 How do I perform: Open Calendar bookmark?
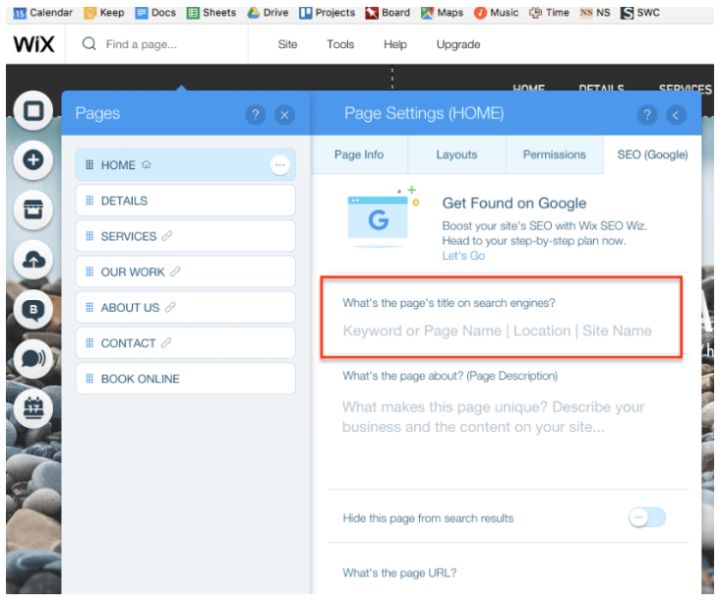[43, 12]
